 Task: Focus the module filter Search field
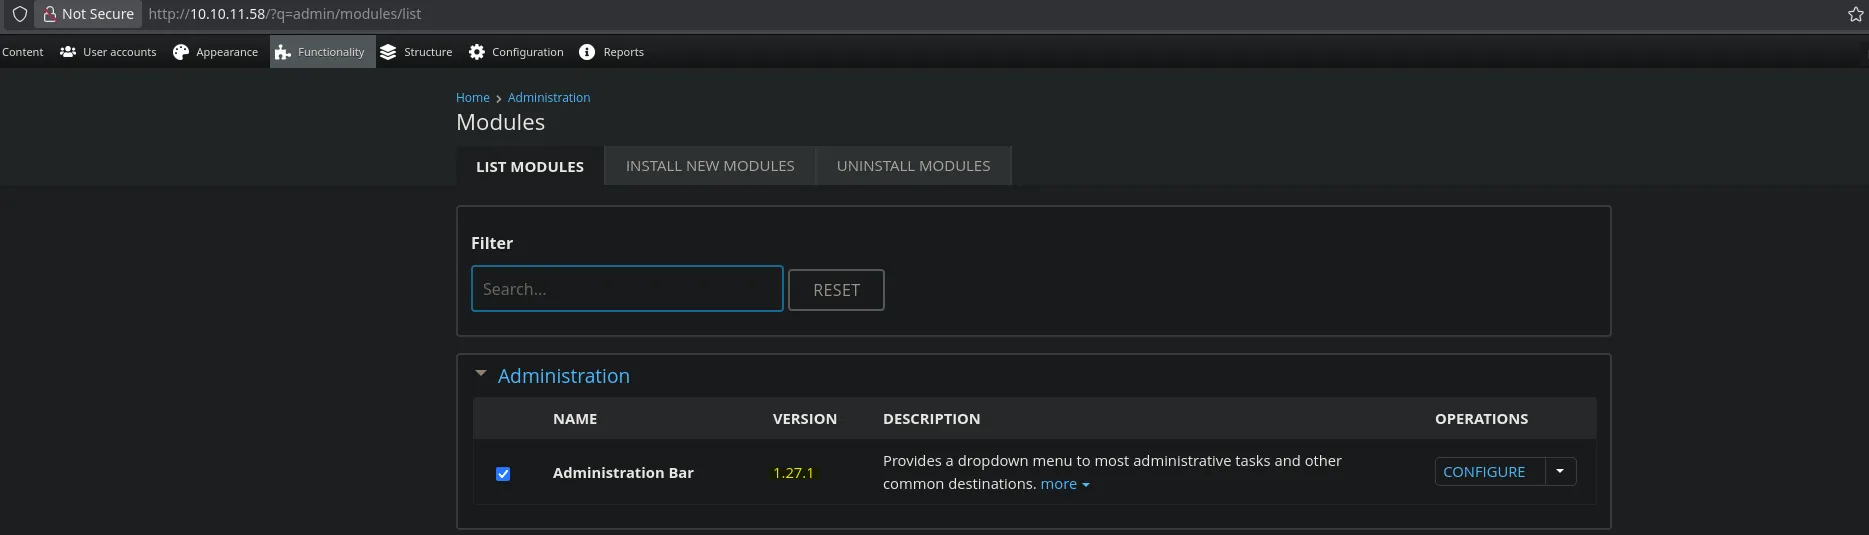(627, 289)
